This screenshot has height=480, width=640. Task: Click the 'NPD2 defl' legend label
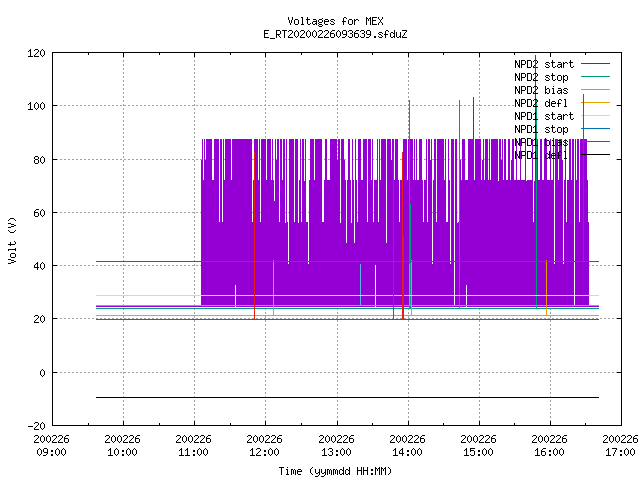(x=541, y=103)
